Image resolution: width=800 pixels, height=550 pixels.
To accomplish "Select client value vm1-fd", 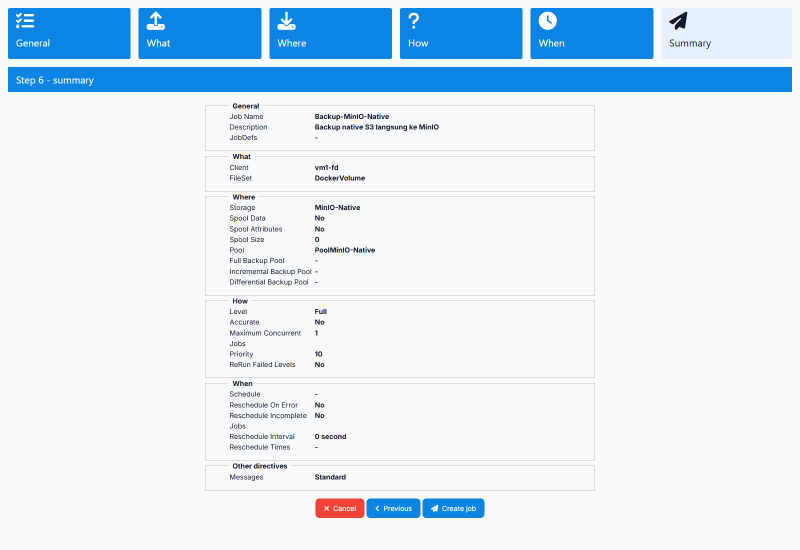I will (x=327, y=167).
